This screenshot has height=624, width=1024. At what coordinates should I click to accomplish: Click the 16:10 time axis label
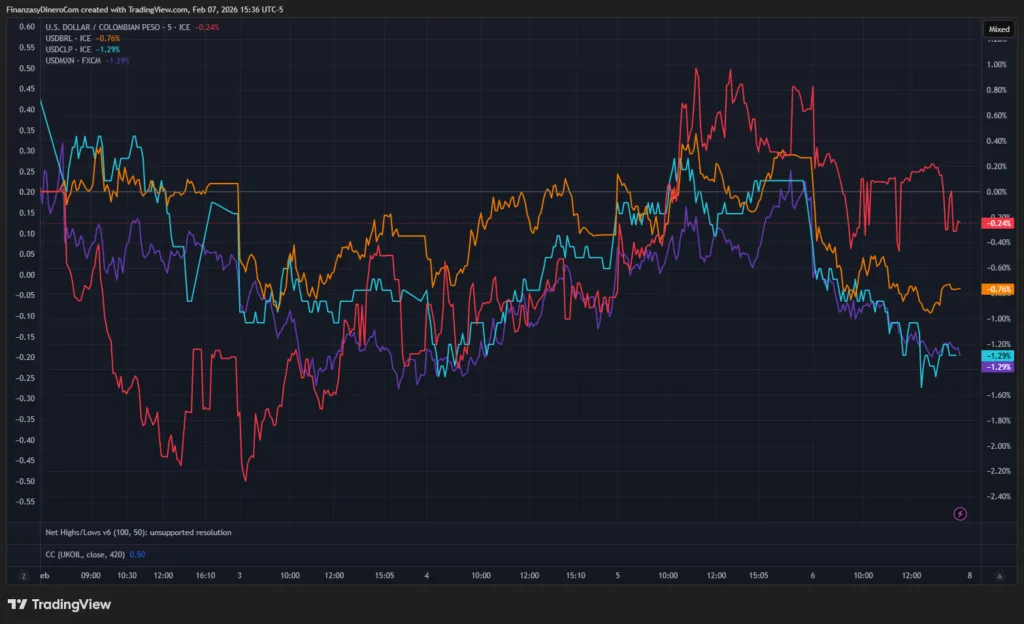tap(204, 576)
